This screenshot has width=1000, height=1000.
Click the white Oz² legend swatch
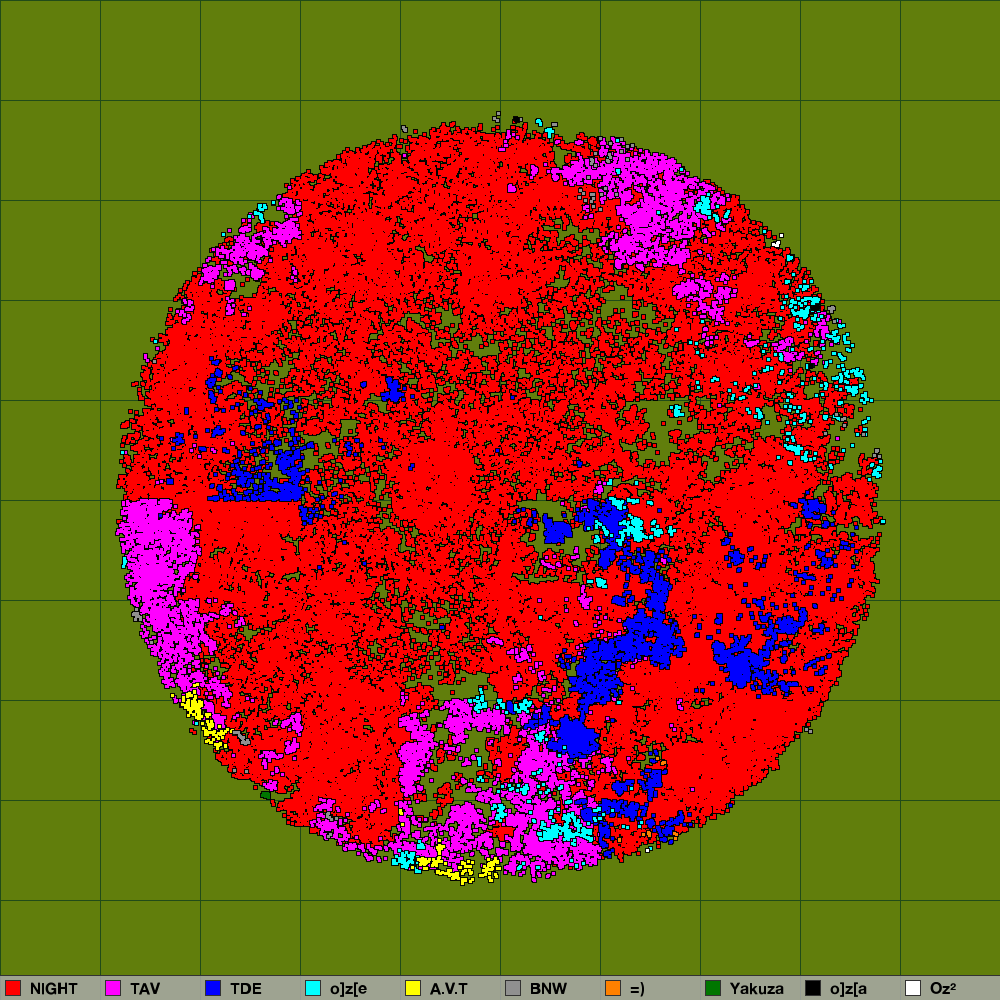coord(913,988)
